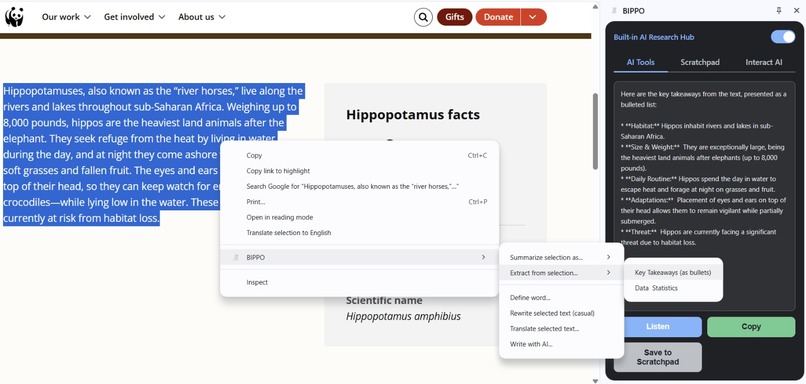806x384 pixels.
Task: Pin the BIPPO side panel
Action: tap(779, 10)
